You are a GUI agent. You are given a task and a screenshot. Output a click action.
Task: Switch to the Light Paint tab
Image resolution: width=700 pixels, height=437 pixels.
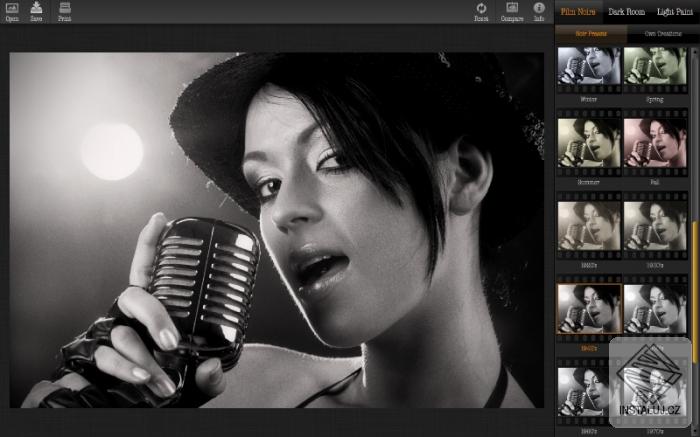pos(675,12)
